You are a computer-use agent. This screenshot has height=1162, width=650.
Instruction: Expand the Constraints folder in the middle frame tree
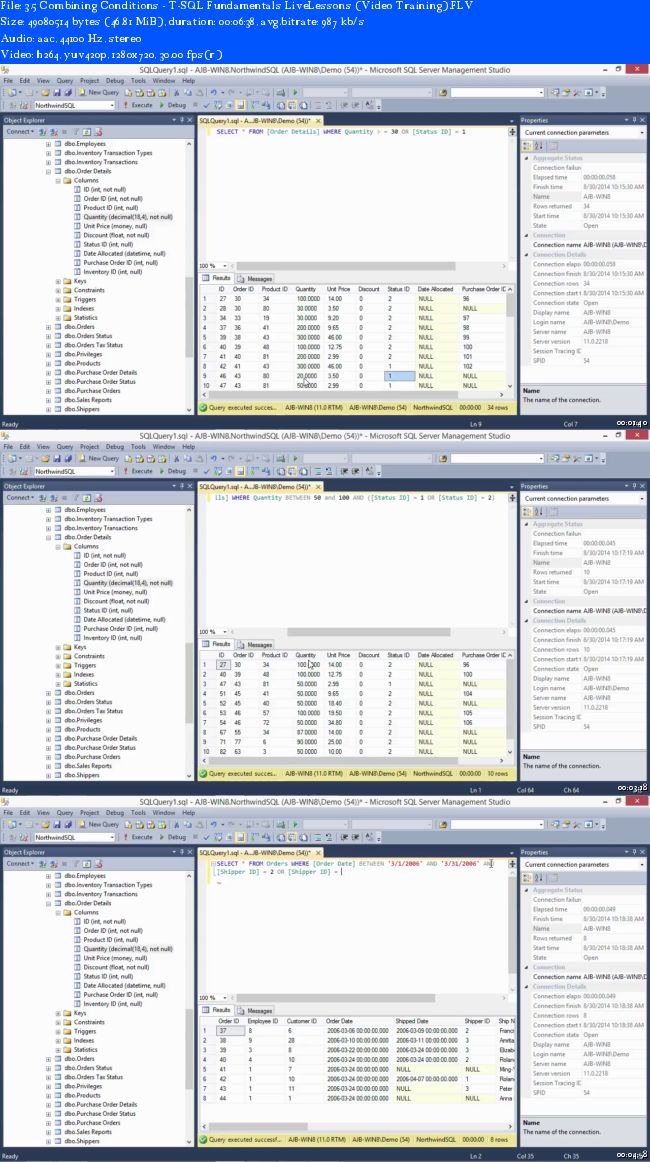click(x=58, y=657)
